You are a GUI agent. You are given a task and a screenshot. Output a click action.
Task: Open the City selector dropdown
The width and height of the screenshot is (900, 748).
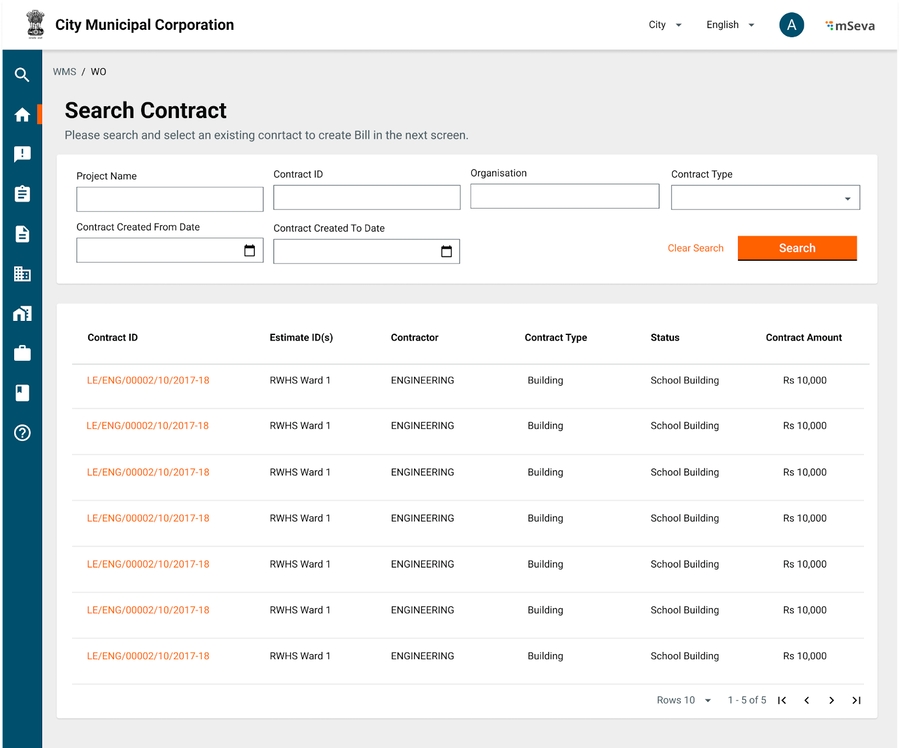pos(665,25)
